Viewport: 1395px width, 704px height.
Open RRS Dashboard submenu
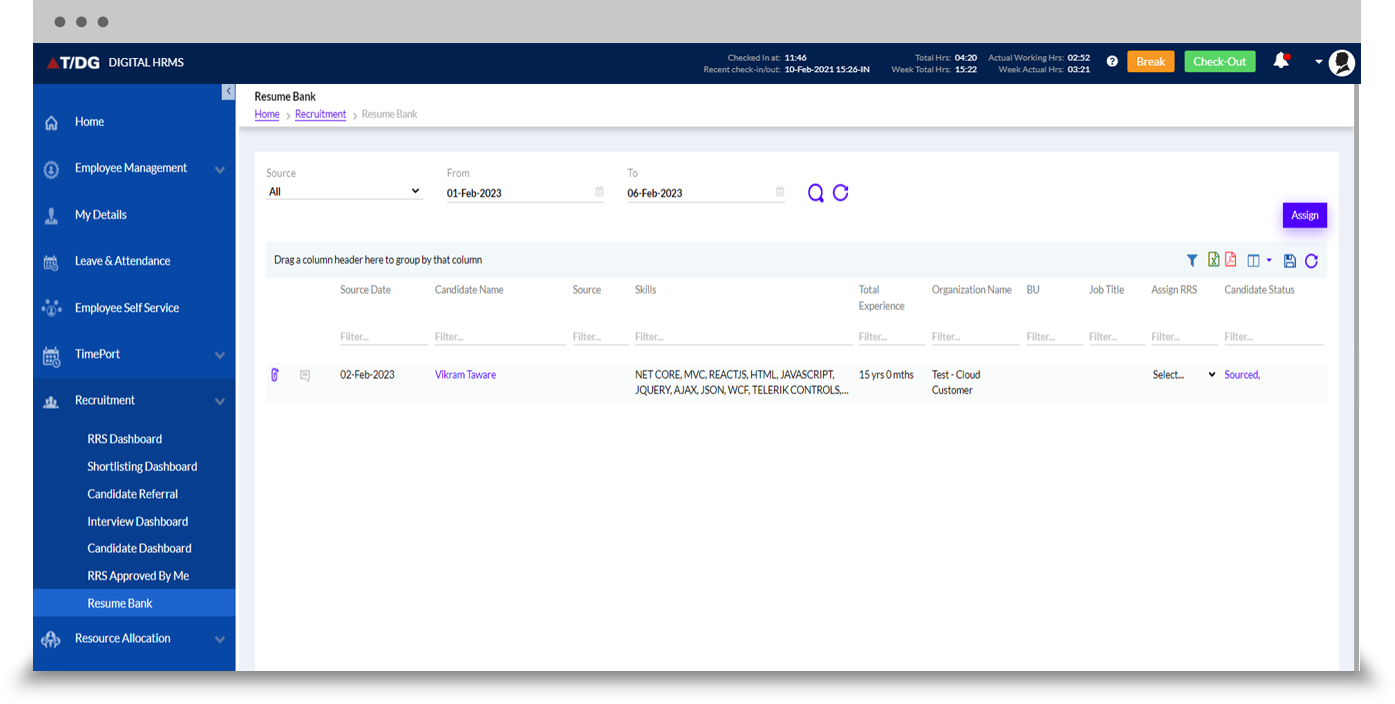[124, 439]
